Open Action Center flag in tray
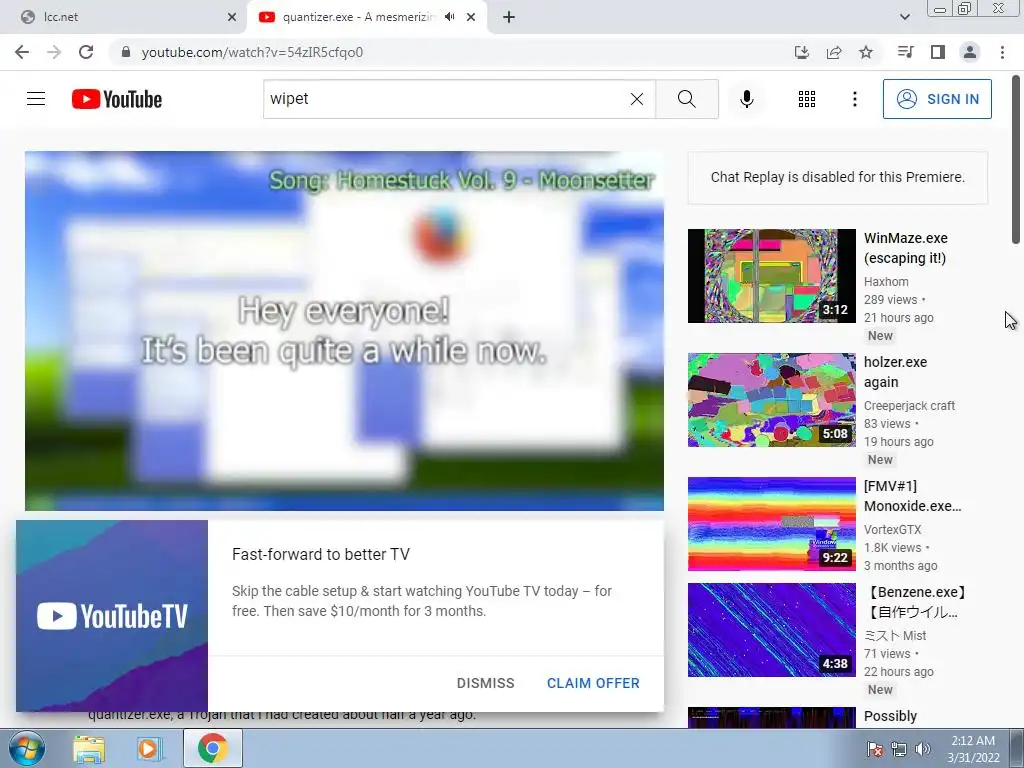 (875, 749)
